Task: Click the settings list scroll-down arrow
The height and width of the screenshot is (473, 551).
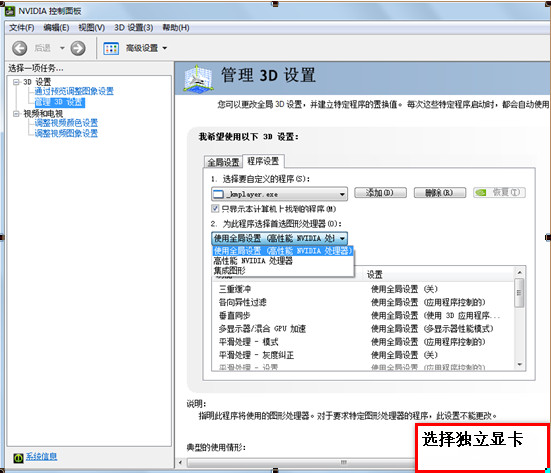Action: pos(519,364)
